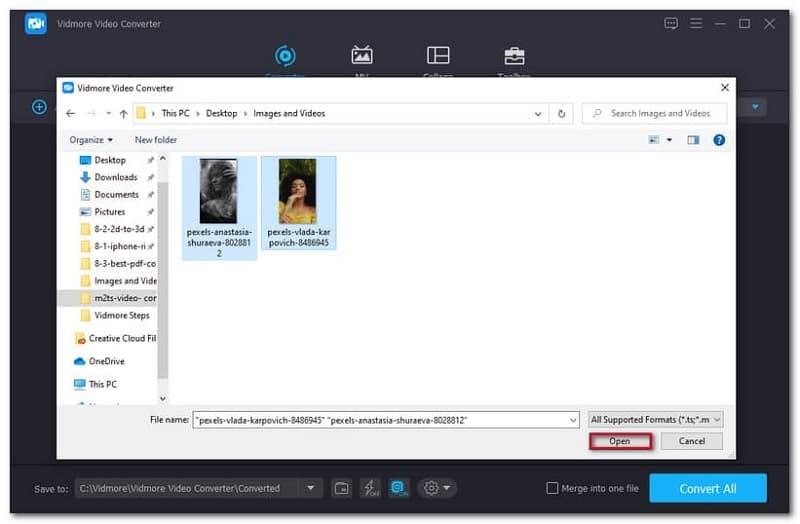This screenshot has width=800, height=524.
Task: Switch to the Collage tab
Action: point(438,55)
